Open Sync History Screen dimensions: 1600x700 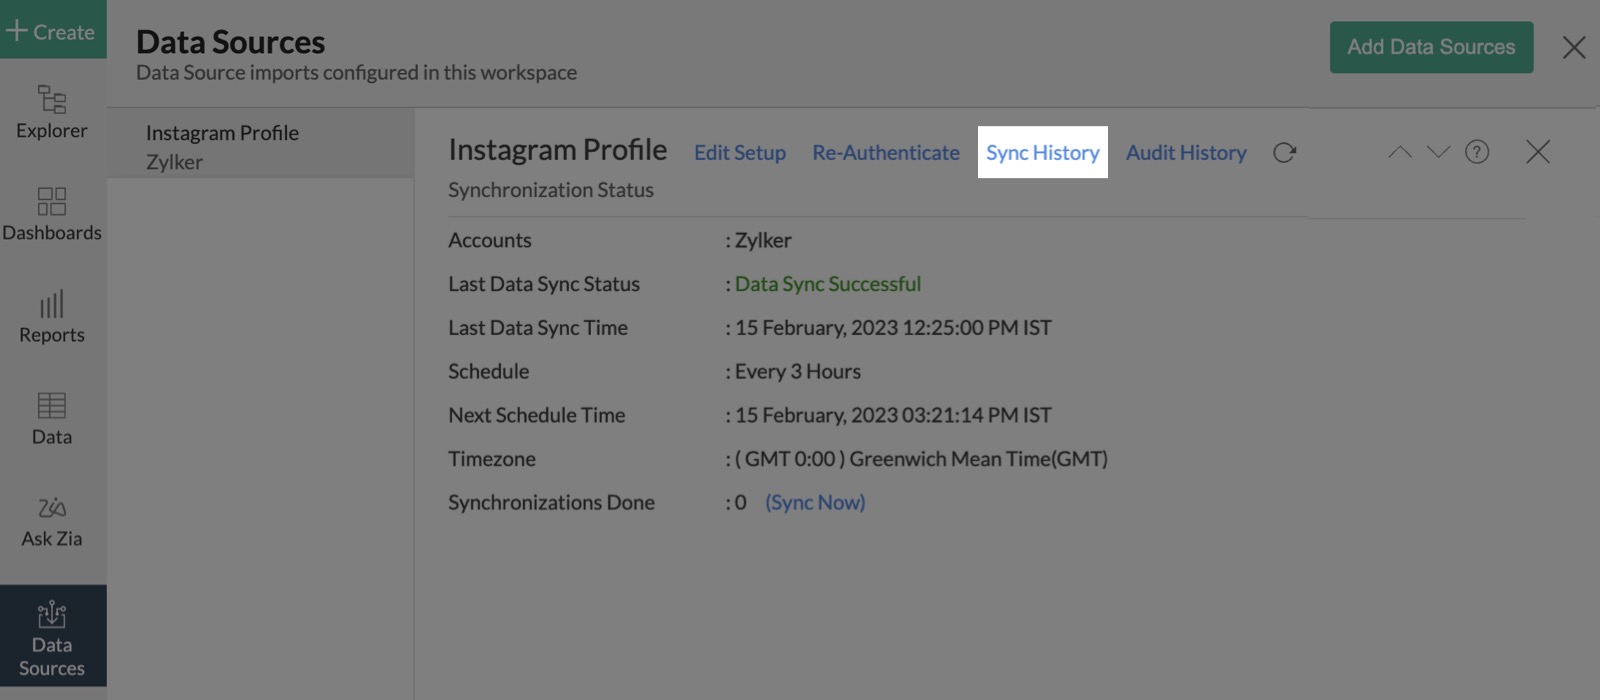point(1043,152)
